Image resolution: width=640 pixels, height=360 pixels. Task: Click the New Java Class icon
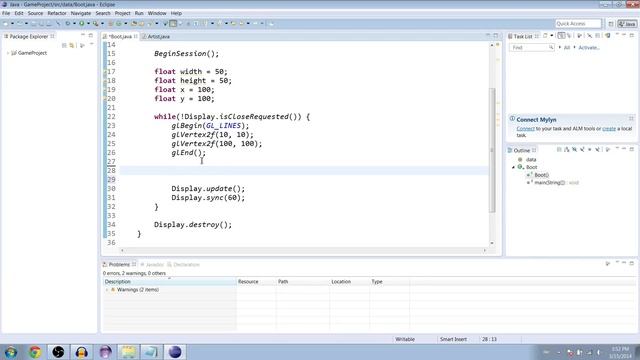click(119, 24)
